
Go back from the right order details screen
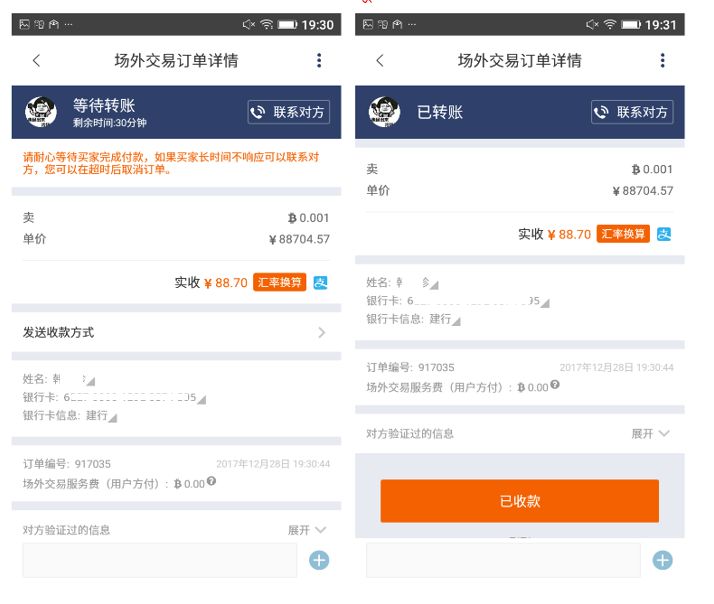(380, 60)
